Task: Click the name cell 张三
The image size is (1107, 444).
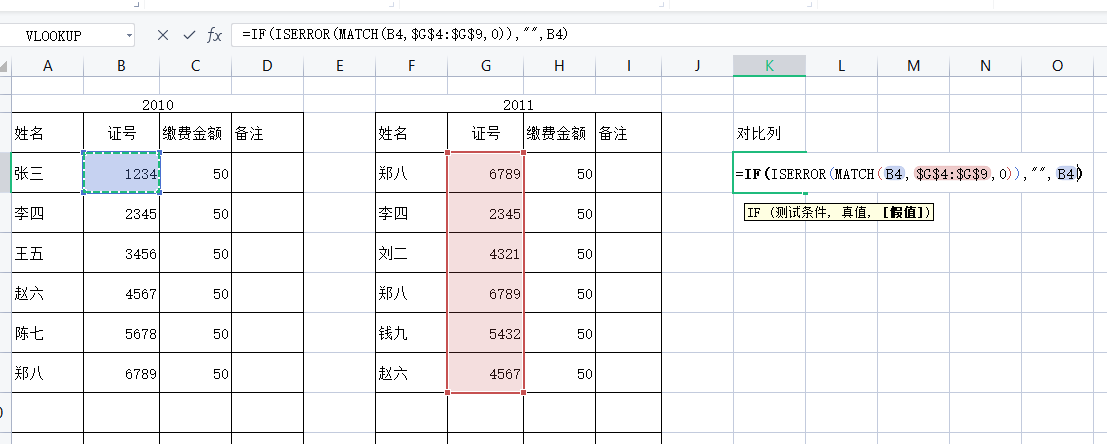Action: (47, 173)
